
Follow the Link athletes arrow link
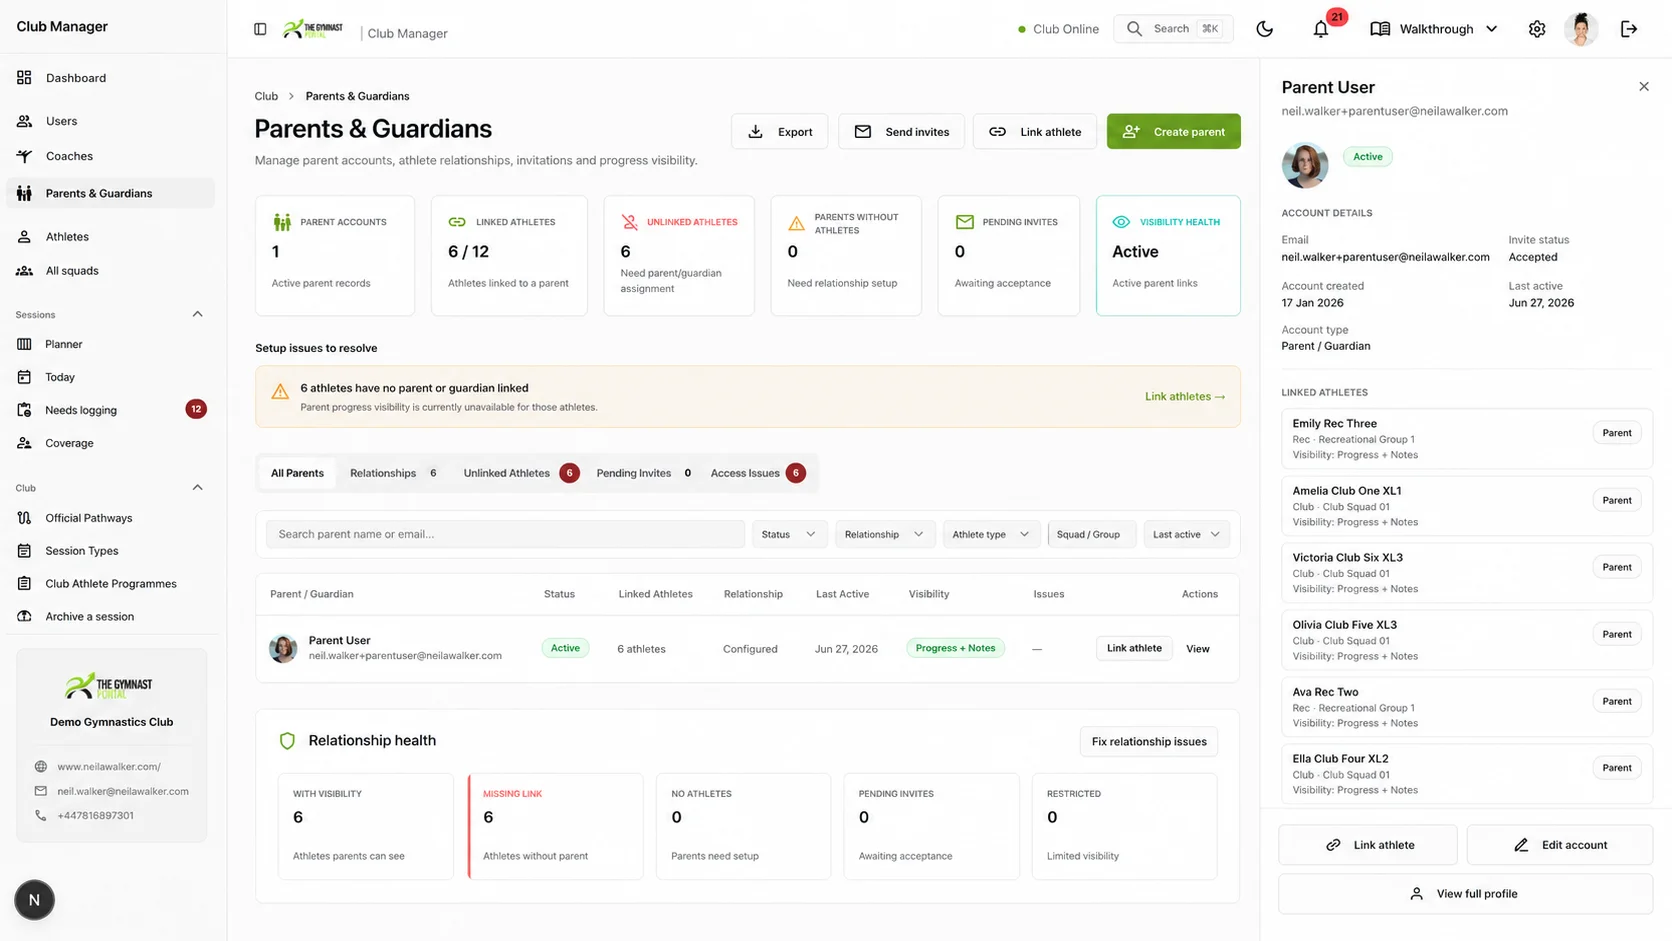(x=1185, y=397)
